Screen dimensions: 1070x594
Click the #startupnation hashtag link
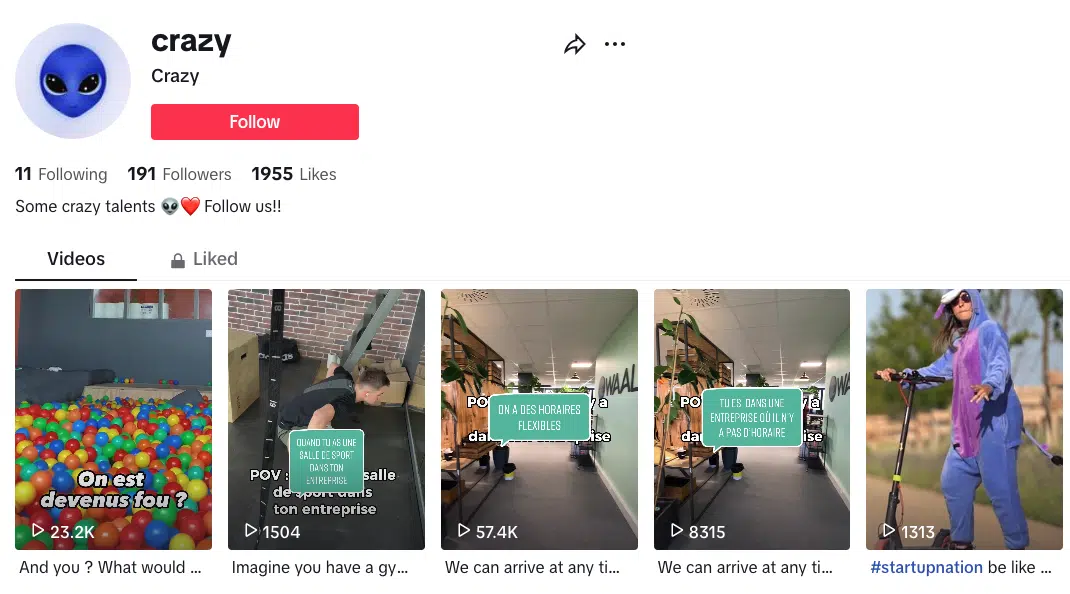click(x=926, y=567)
